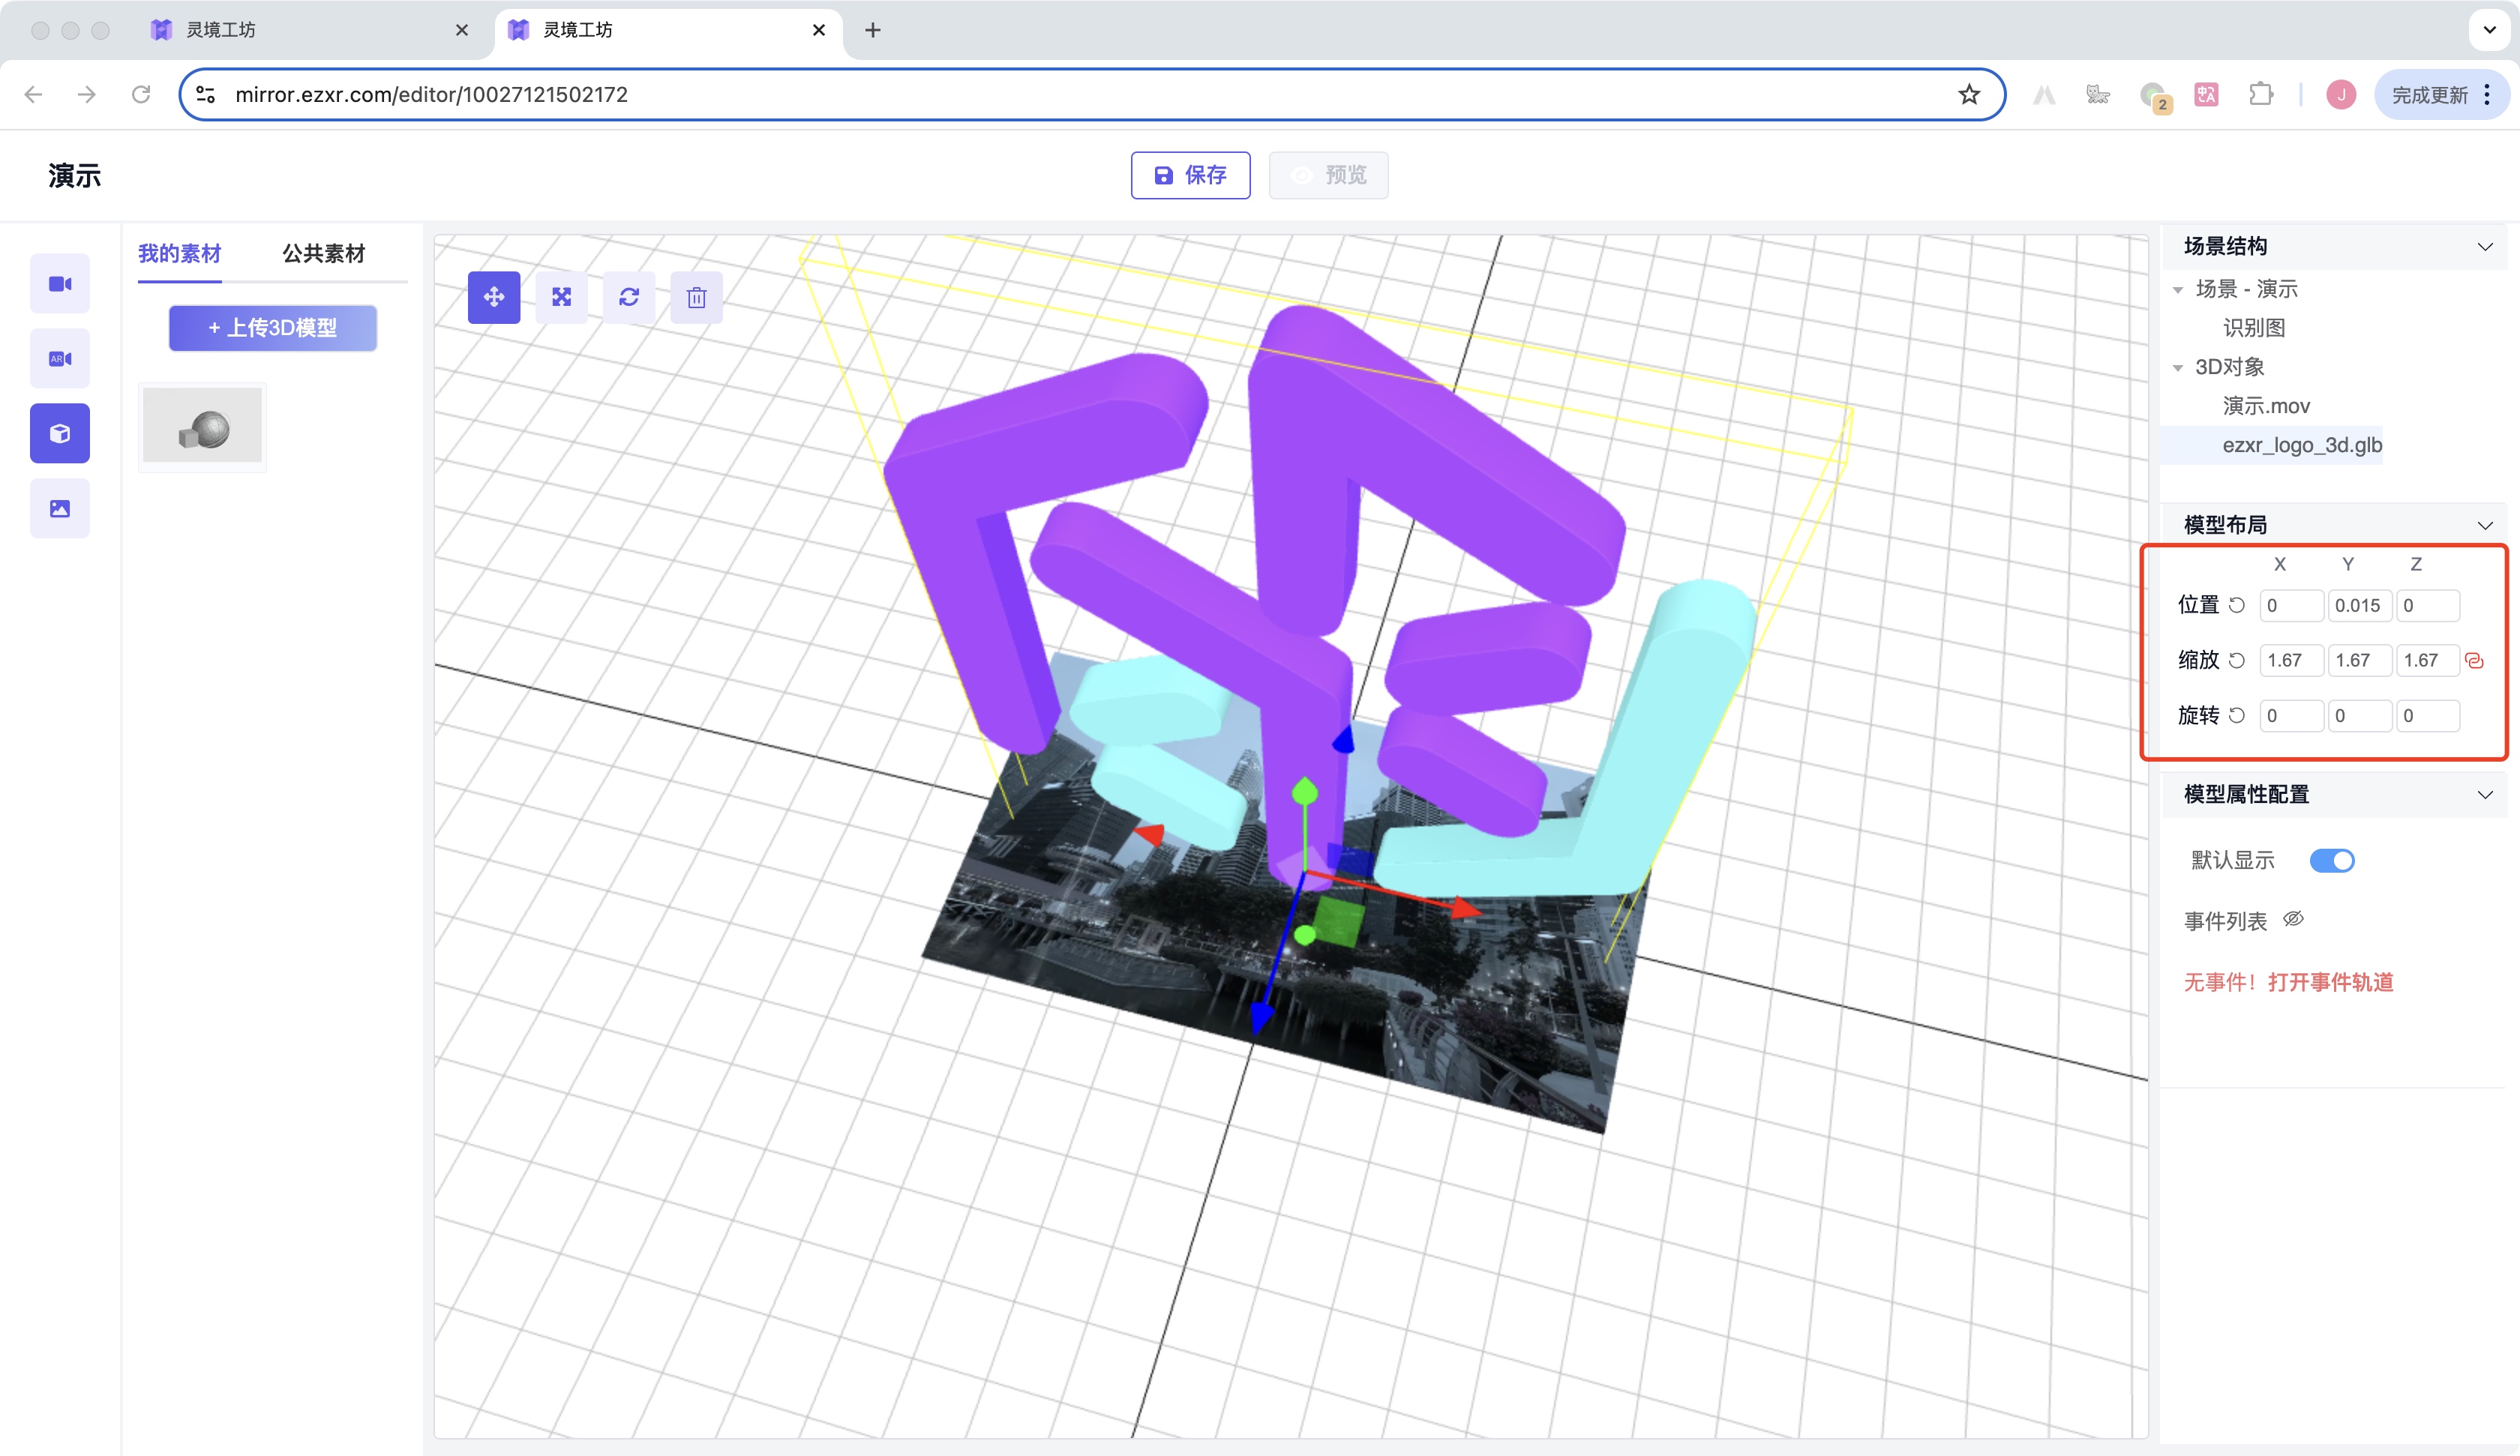This screenshot has height=1456, width=2520.
Task: Click the 完成更新 browser update button
Action: (x=2430, y=95)
